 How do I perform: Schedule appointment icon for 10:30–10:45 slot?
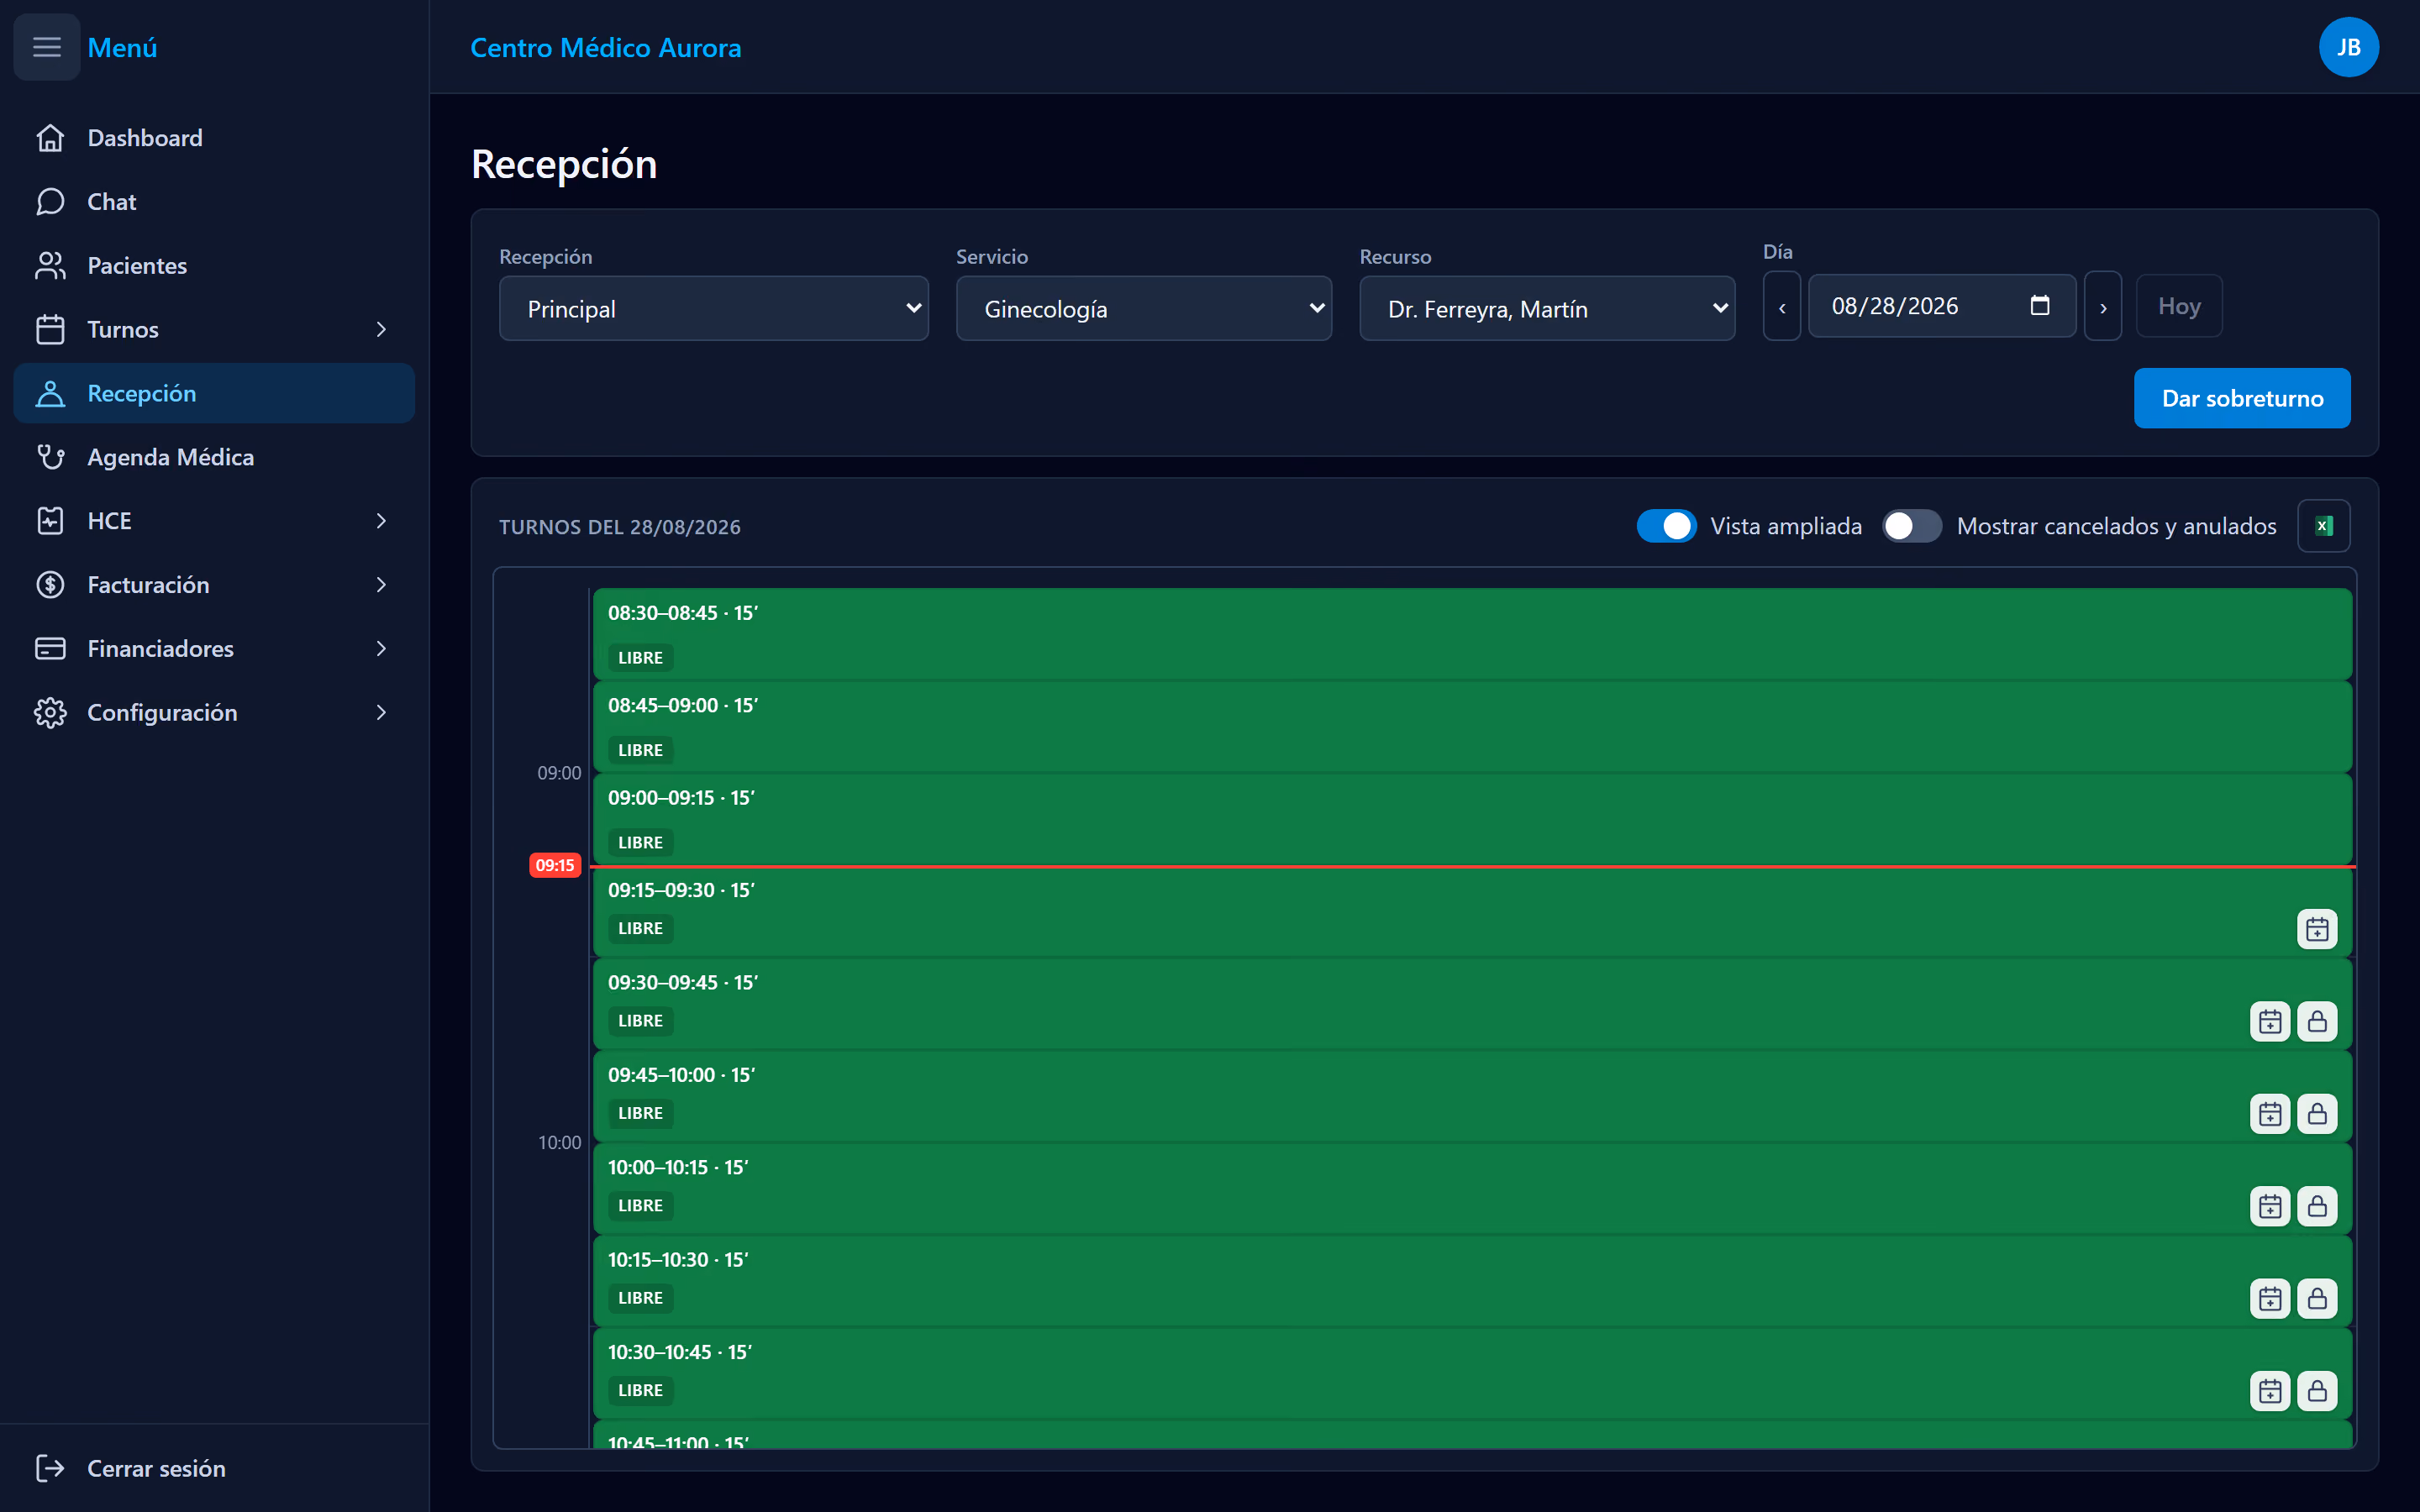(2270, 1391)
